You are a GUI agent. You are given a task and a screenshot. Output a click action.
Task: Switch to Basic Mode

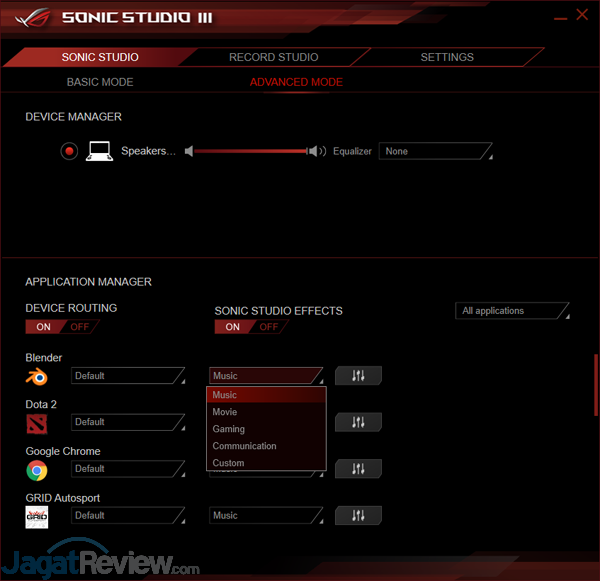pyautogui.click(x=100, y=82)
